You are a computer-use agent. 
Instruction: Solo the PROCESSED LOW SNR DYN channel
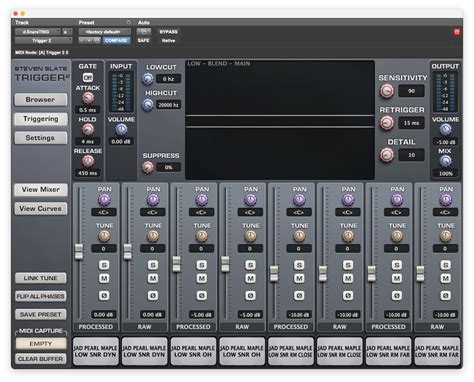tap(104, 265)
